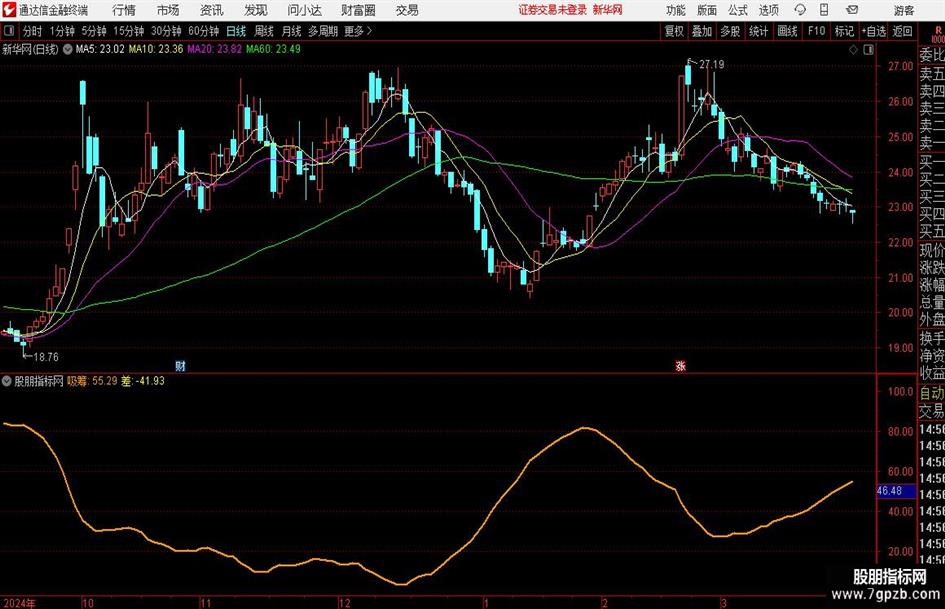This screenshot has width=945, height=609.
Task: Open the 画线 drawing tools
Action: pyautogui.click(x=787, y=31)
